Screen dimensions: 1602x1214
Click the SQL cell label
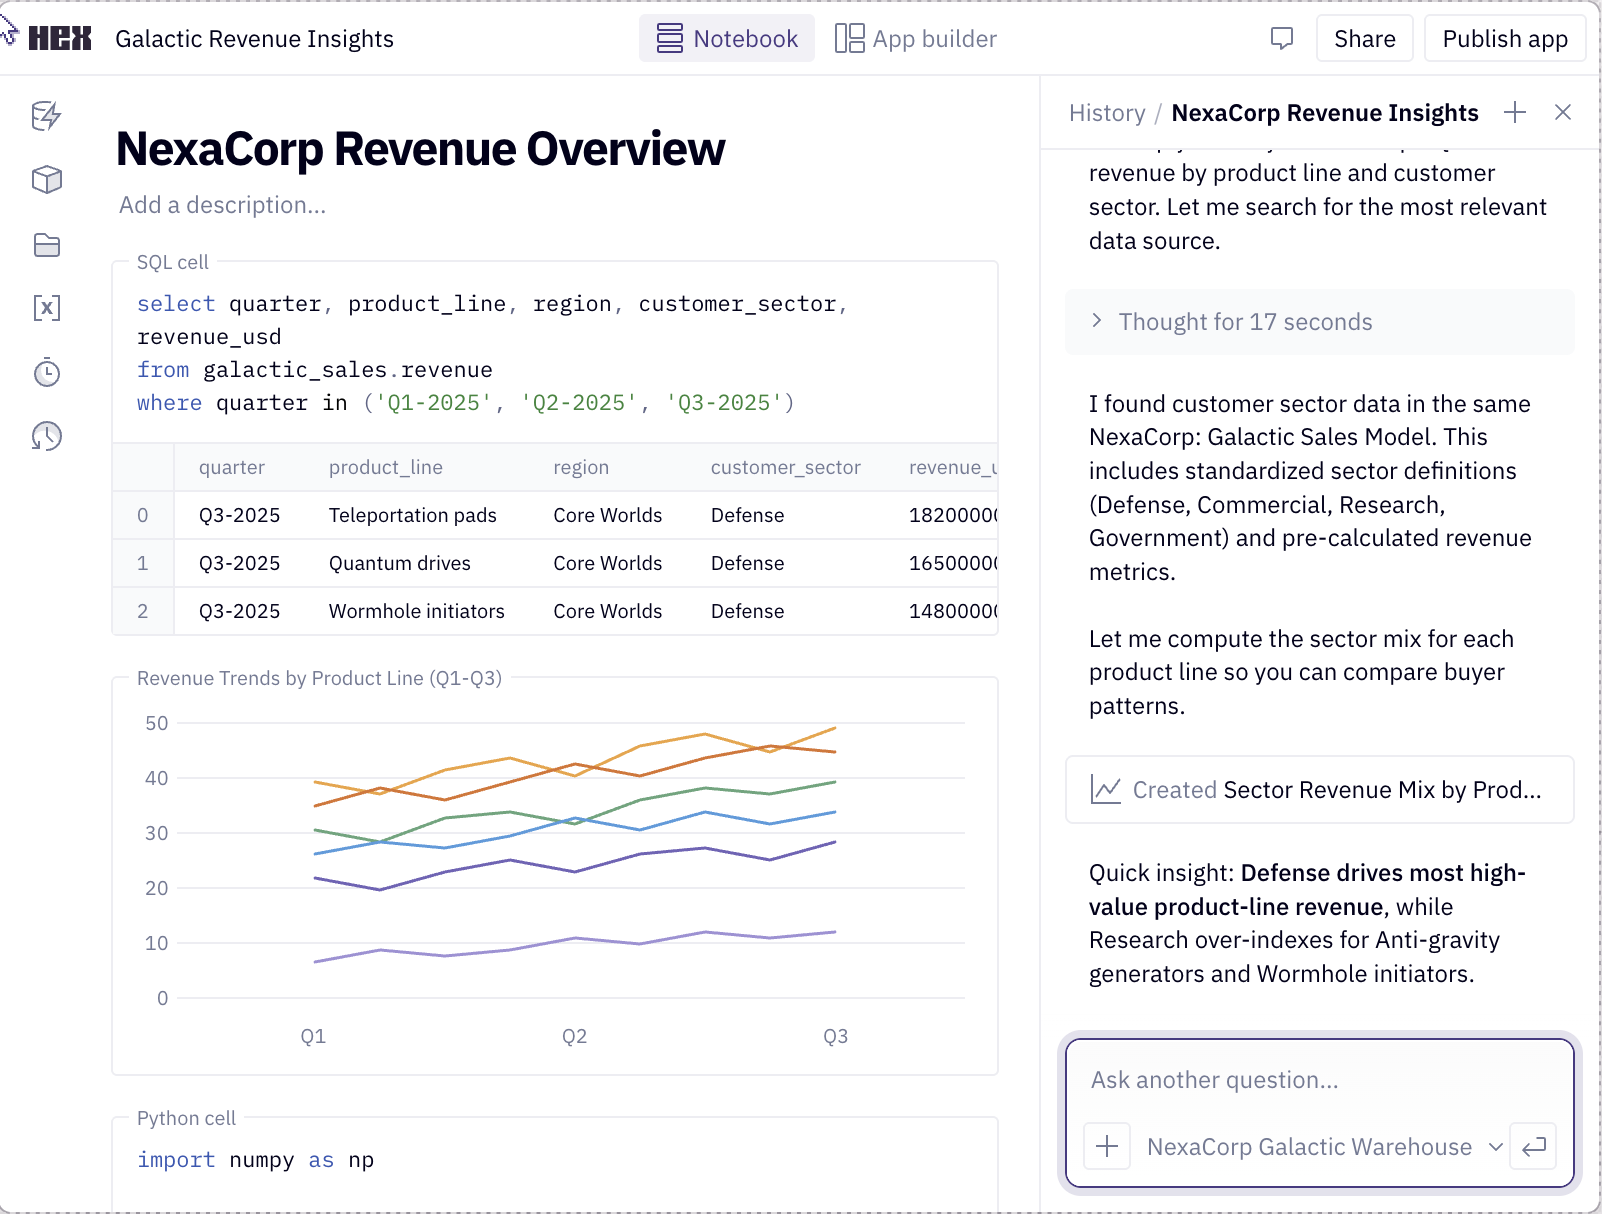[x=173, y=262]
